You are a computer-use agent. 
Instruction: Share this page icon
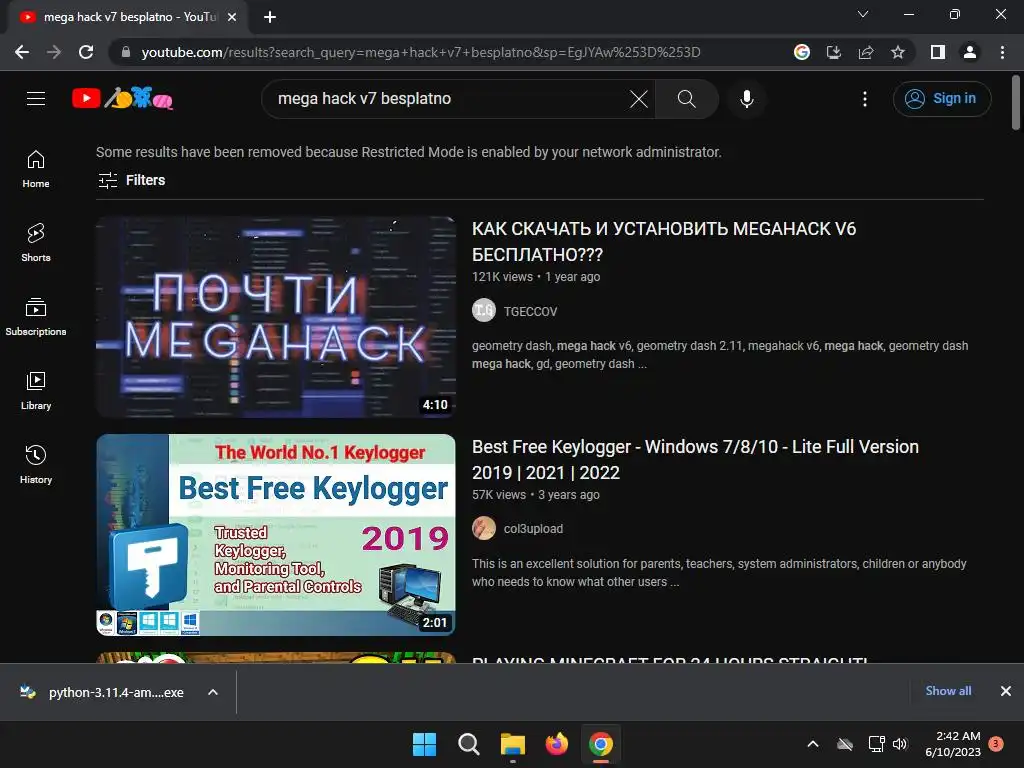click(x=866, y=52)
